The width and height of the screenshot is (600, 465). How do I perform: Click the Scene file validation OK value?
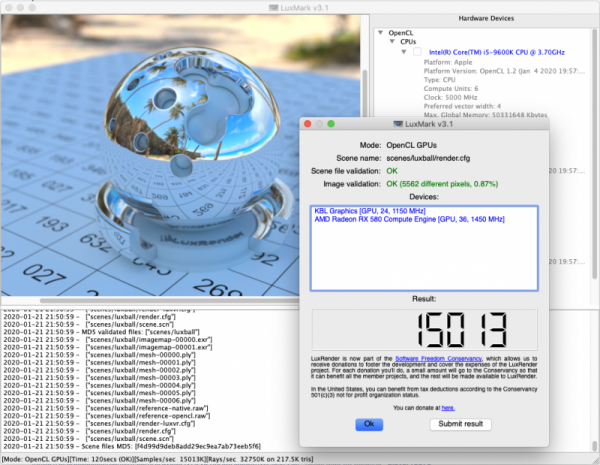coord(392,171)
